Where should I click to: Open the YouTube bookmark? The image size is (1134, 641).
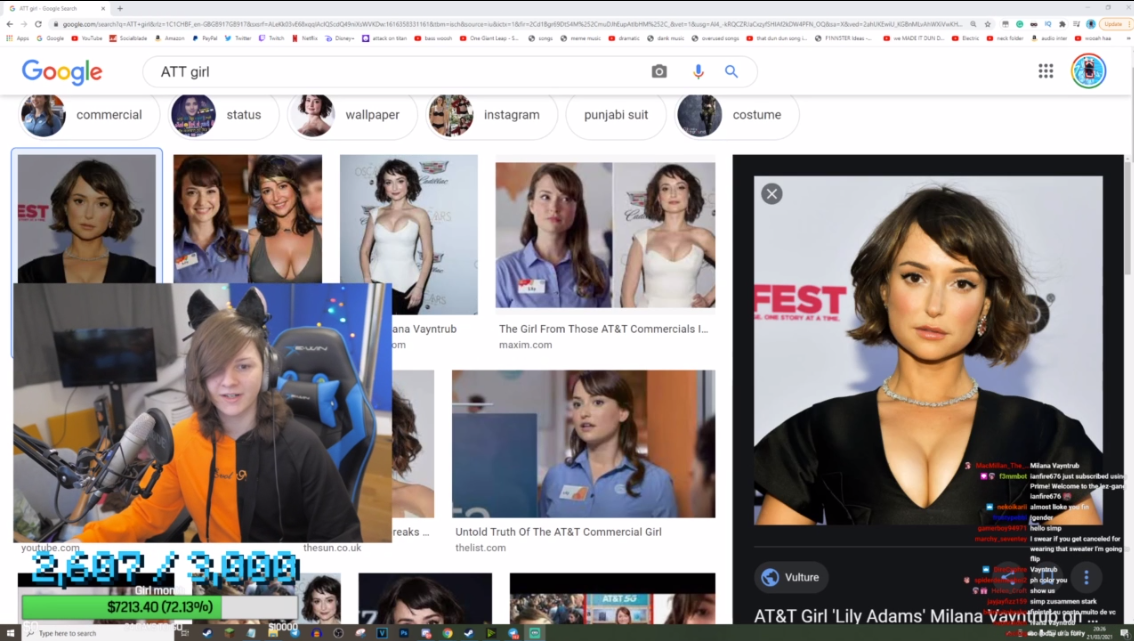[87, 38]
